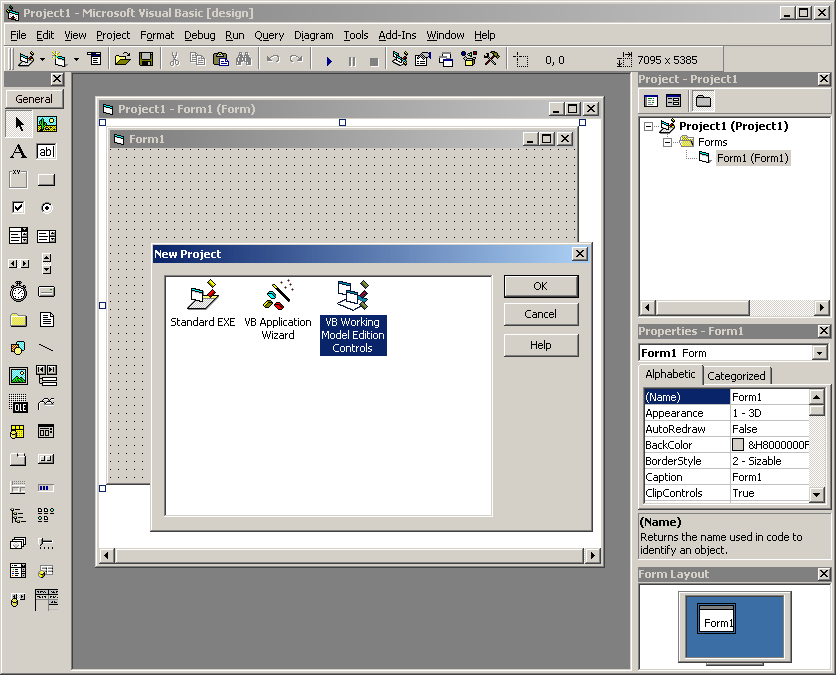The image size is (836, 675).
Task: Click the Project panel scroll-right arrow
Action: point(822,307)
